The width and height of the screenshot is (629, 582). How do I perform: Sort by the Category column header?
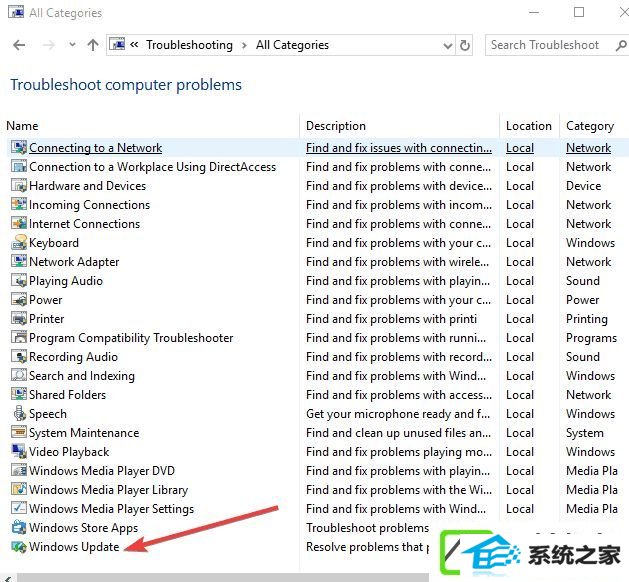pos(590,126)
